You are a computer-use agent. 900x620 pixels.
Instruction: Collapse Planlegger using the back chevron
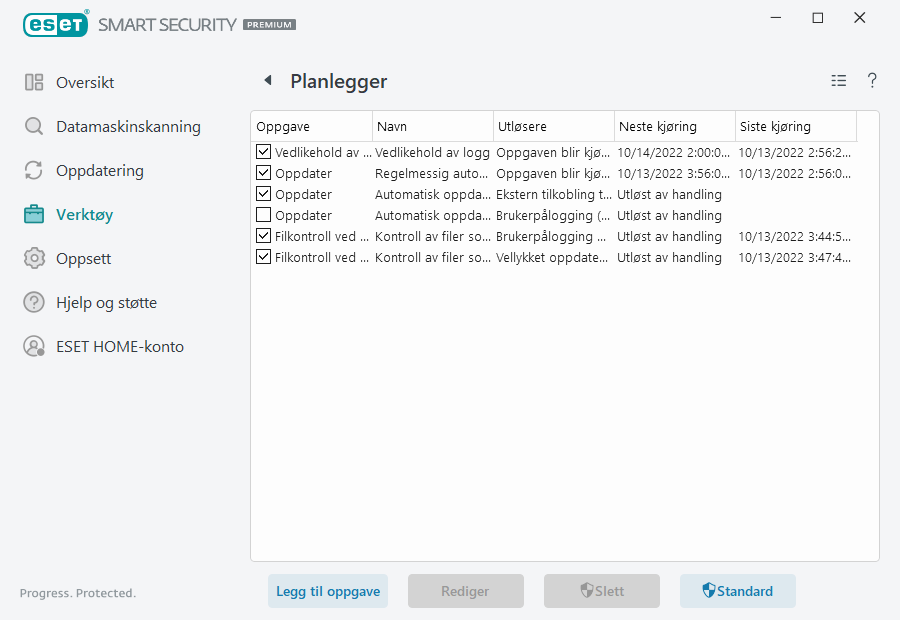tap(268, 80)
